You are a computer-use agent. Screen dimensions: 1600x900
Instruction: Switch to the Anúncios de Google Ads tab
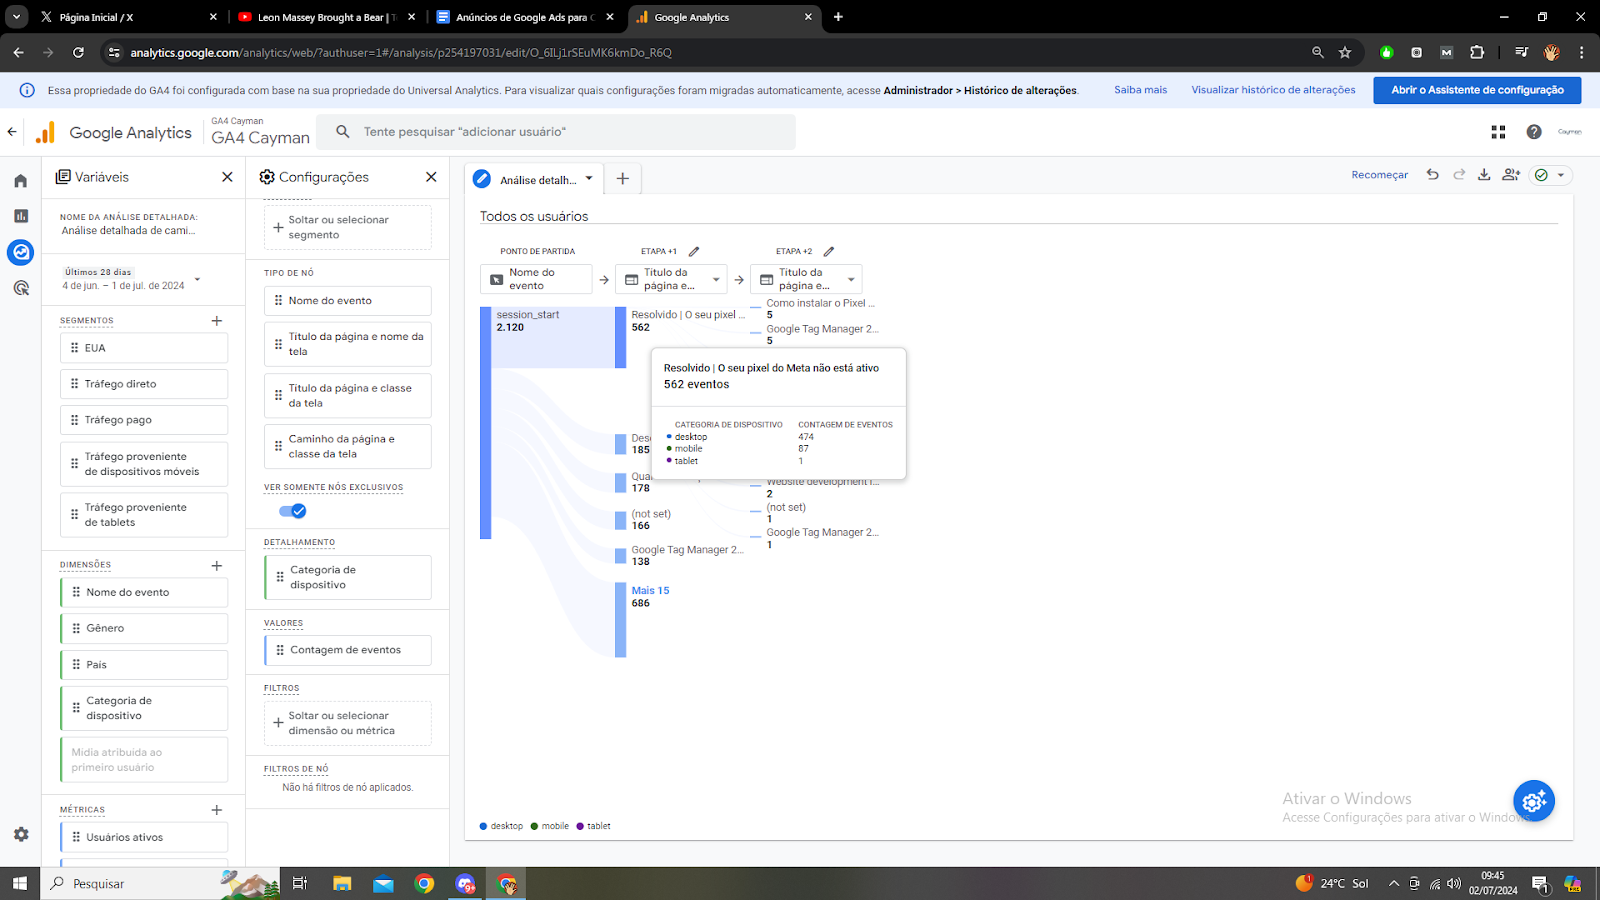[x=525, y=17]
